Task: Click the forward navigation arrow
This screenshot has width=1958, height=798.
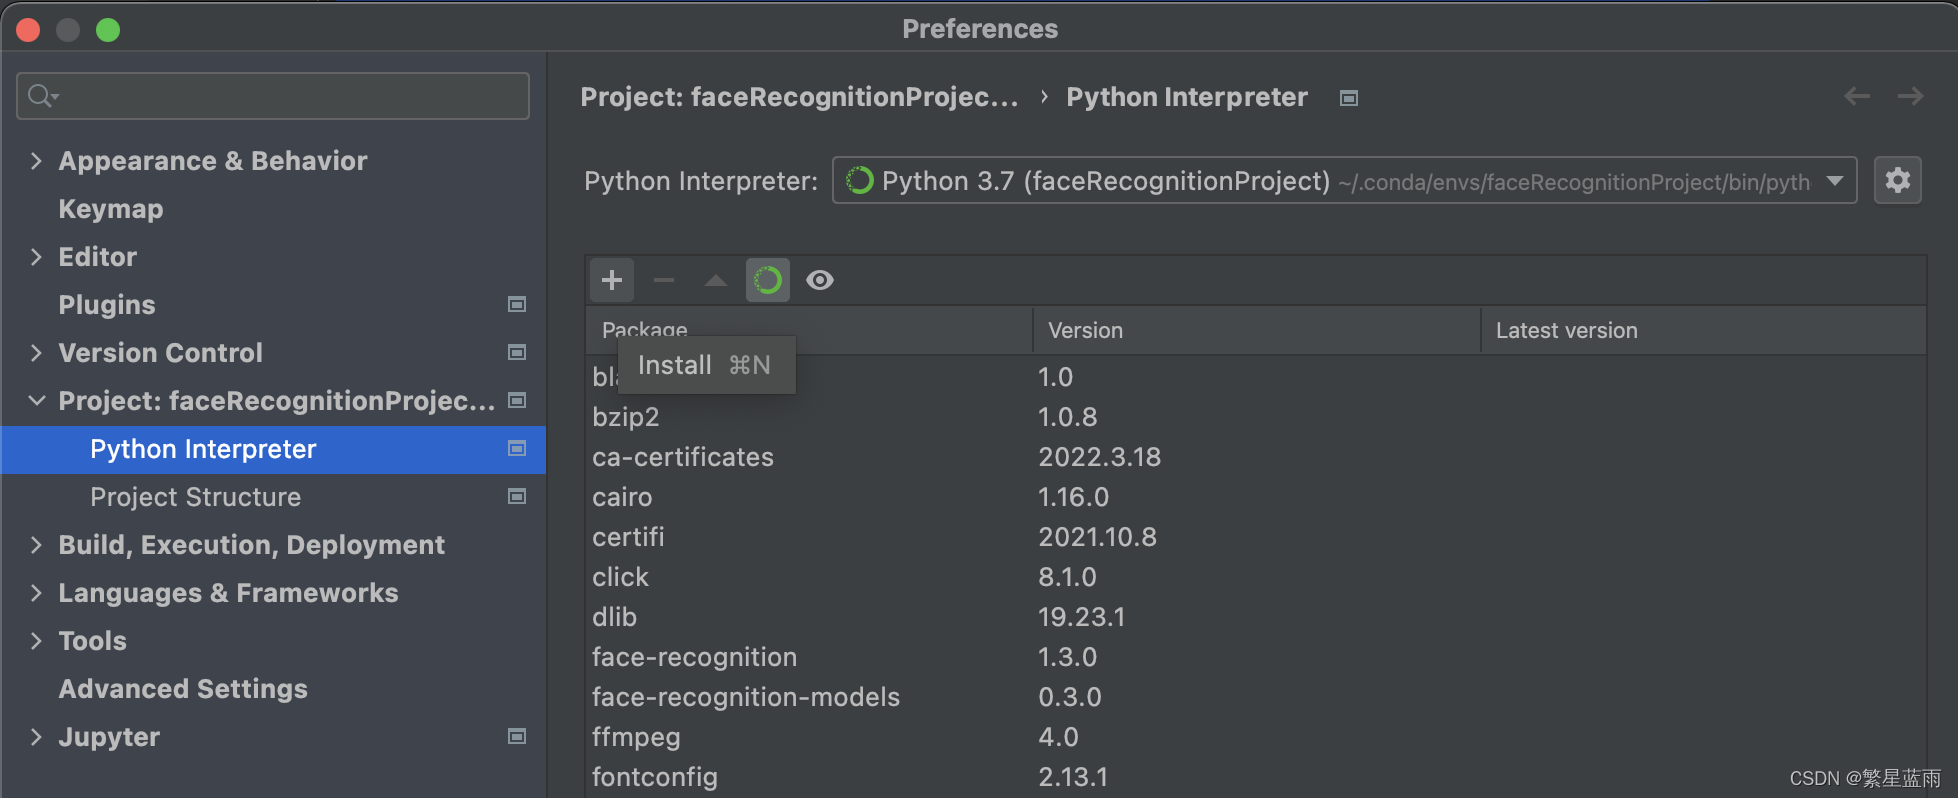Action: (x=1910, y=96)
